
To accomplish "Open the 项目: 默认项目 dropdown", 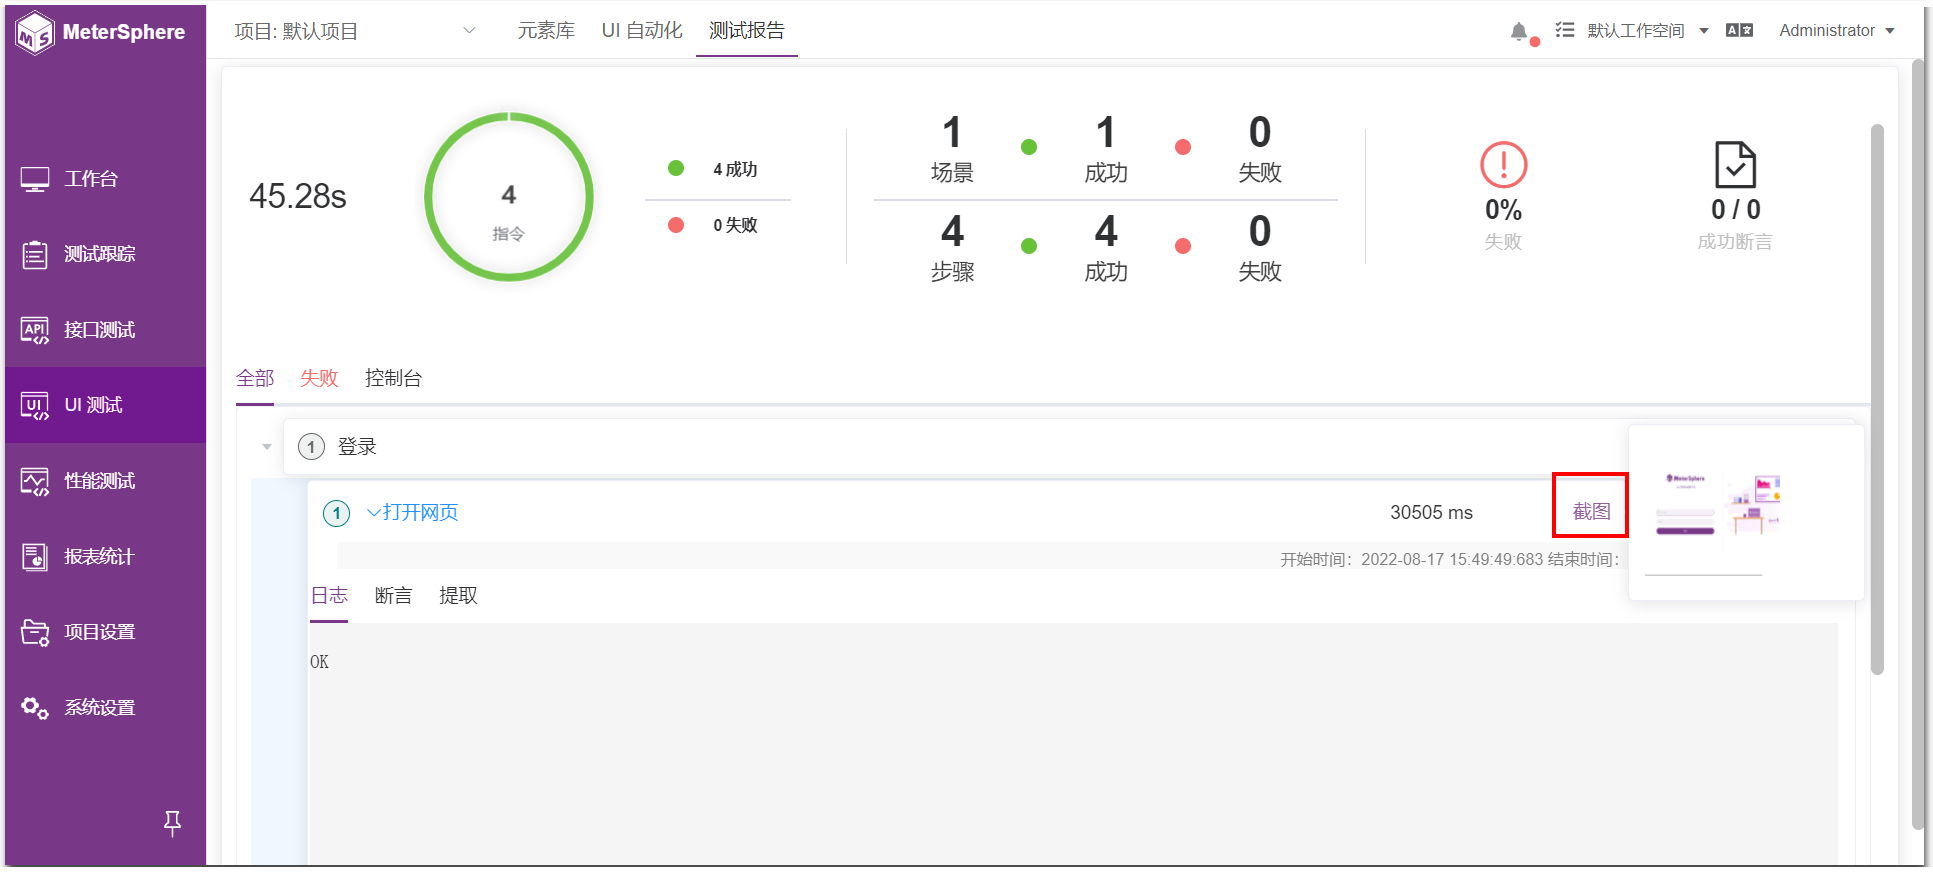I will (x=355, y=31).
